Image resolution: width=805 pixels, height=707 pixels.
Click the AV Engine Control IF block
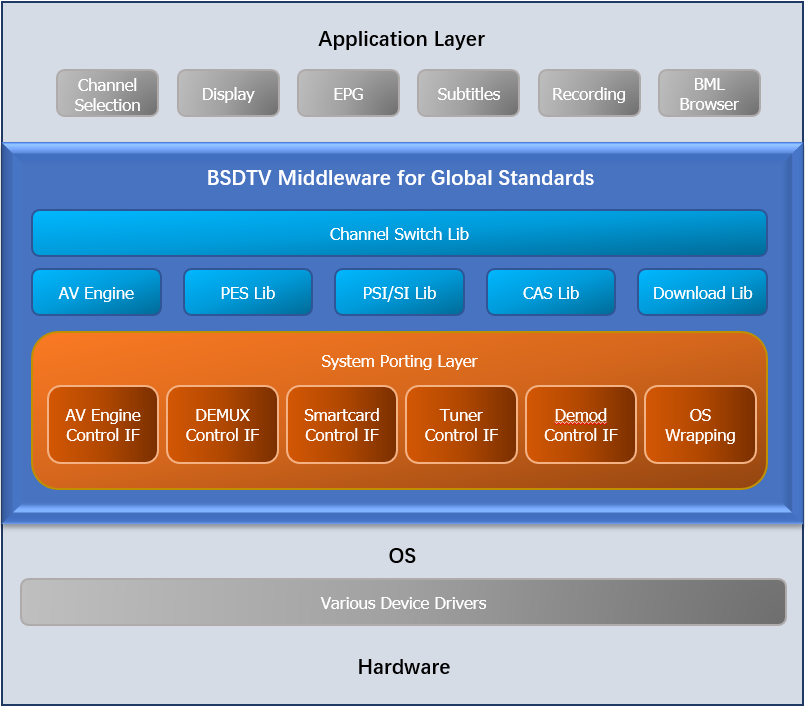103,425
